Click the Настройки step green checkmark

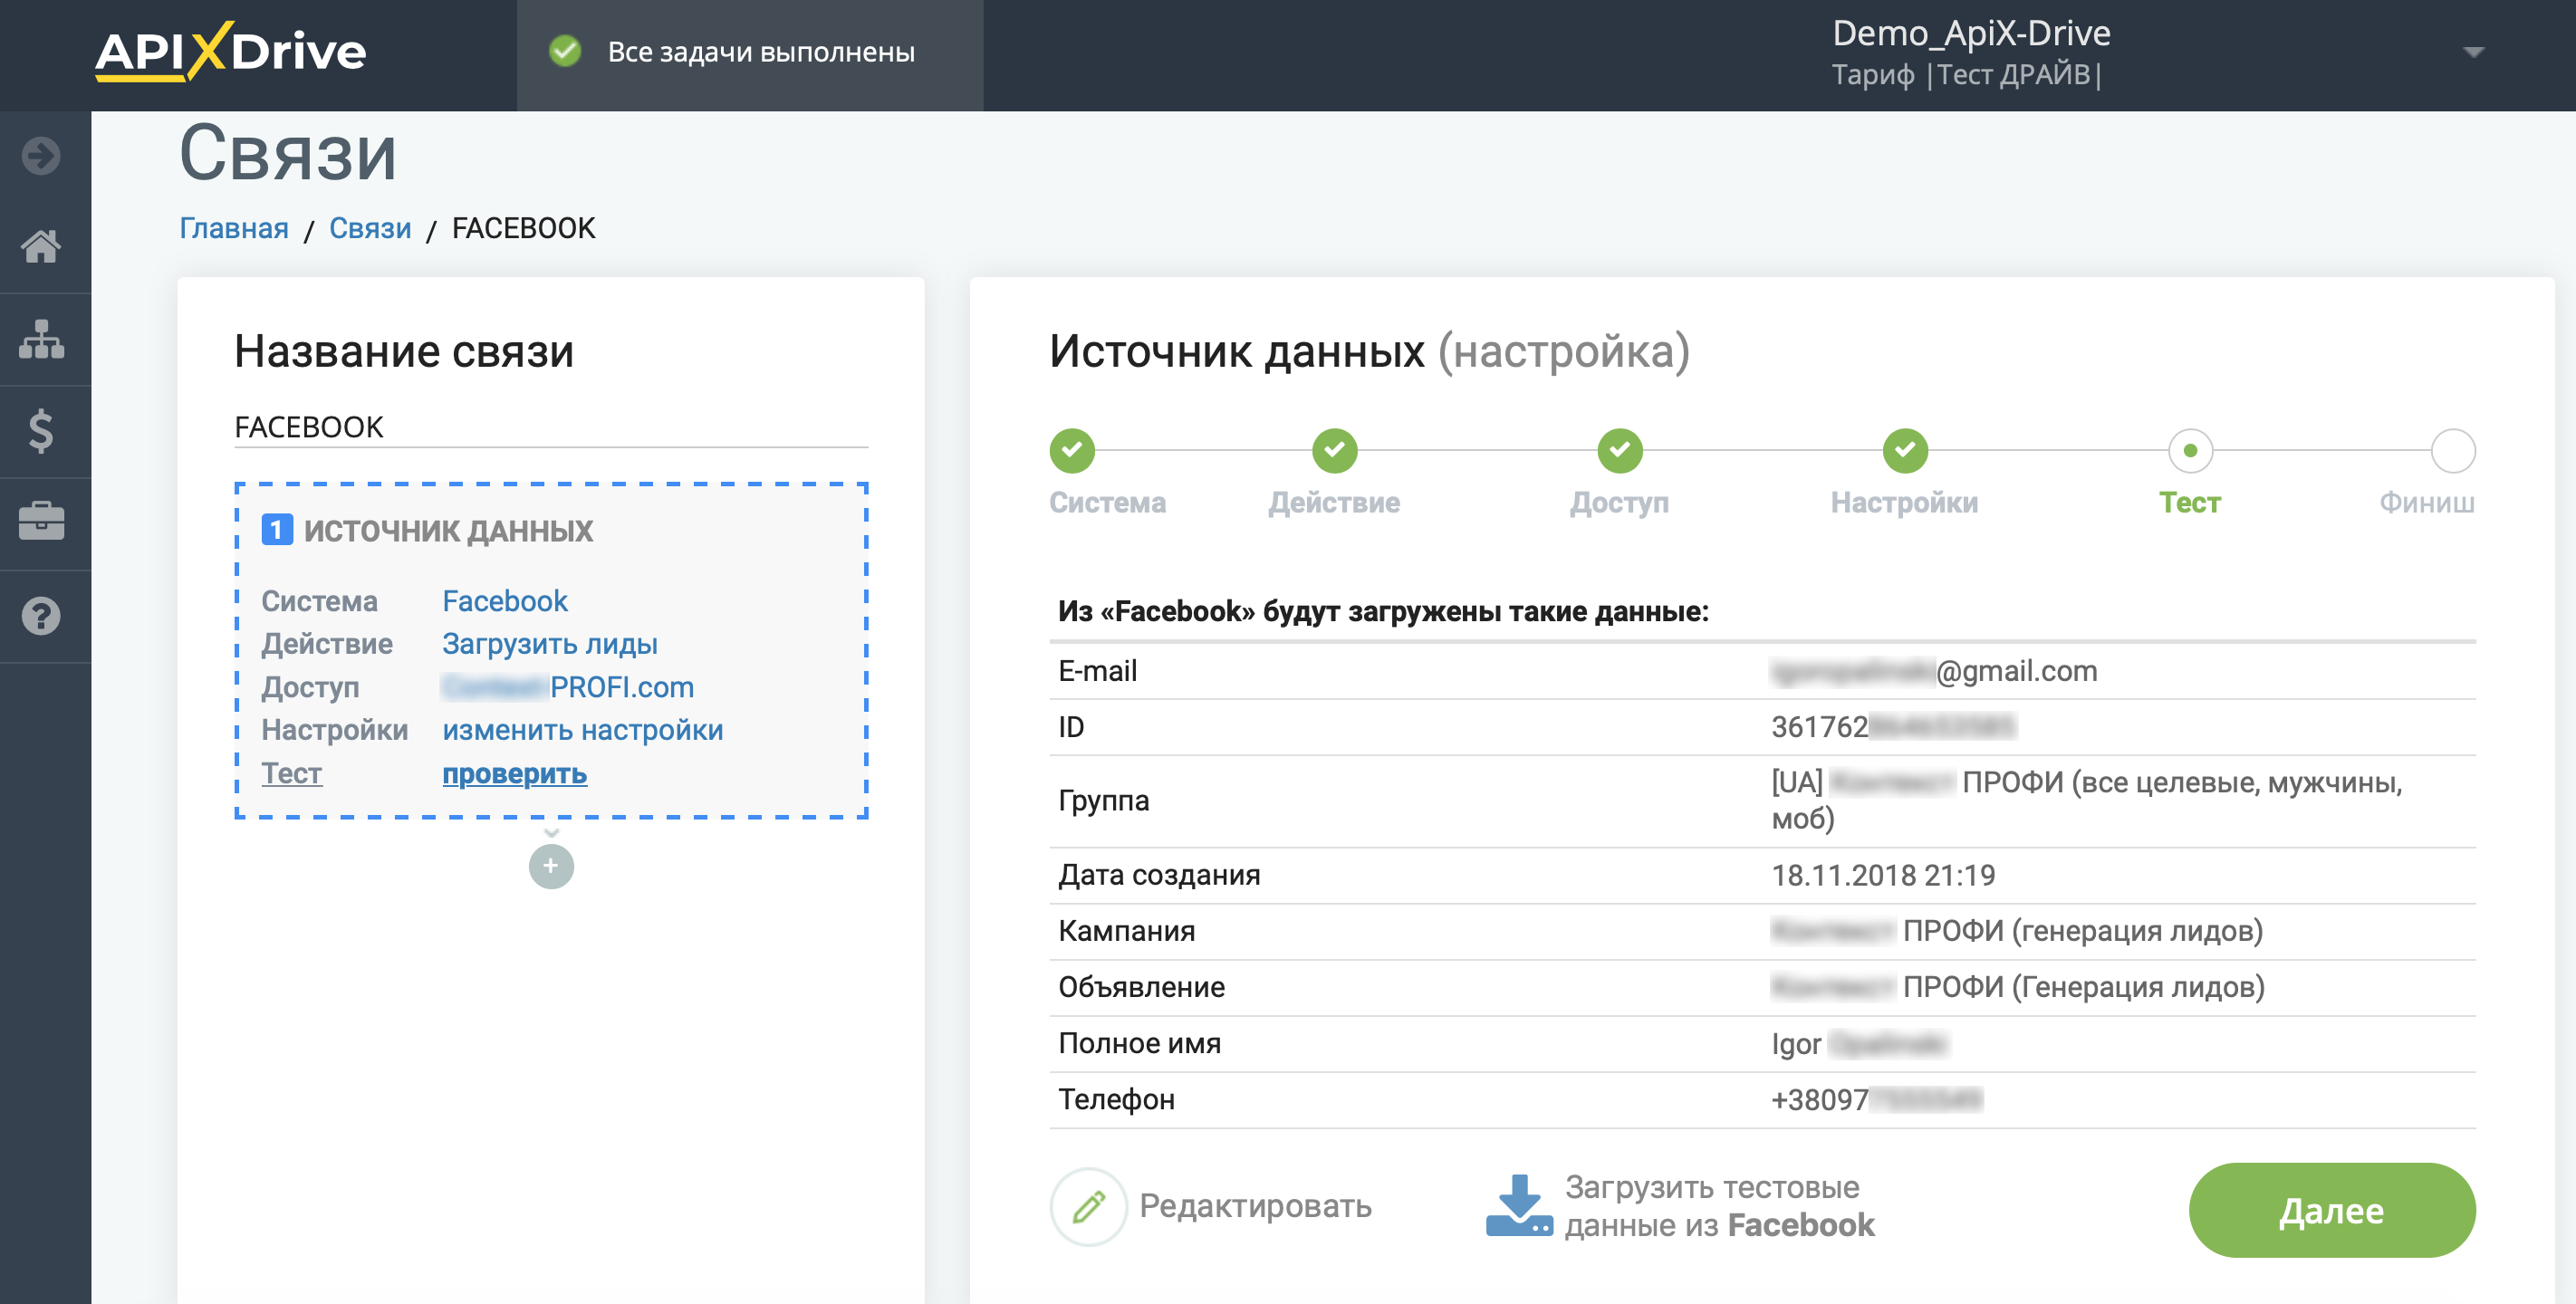(1905, 451)
